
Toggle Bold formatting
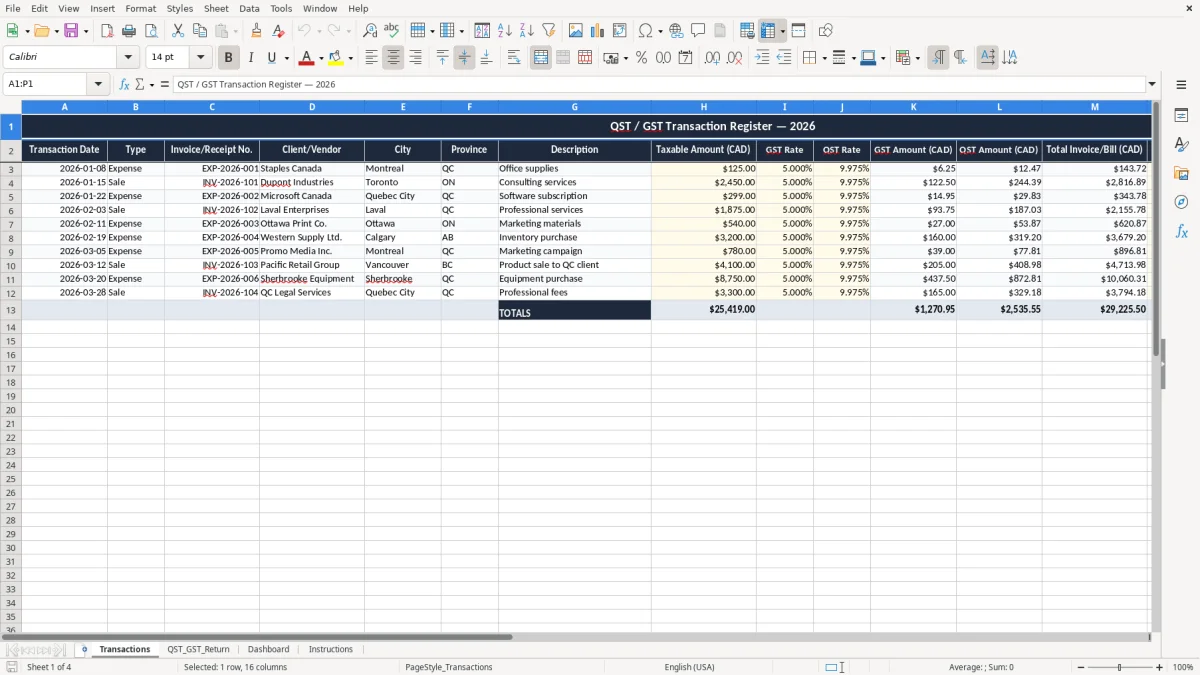point(229,58)
